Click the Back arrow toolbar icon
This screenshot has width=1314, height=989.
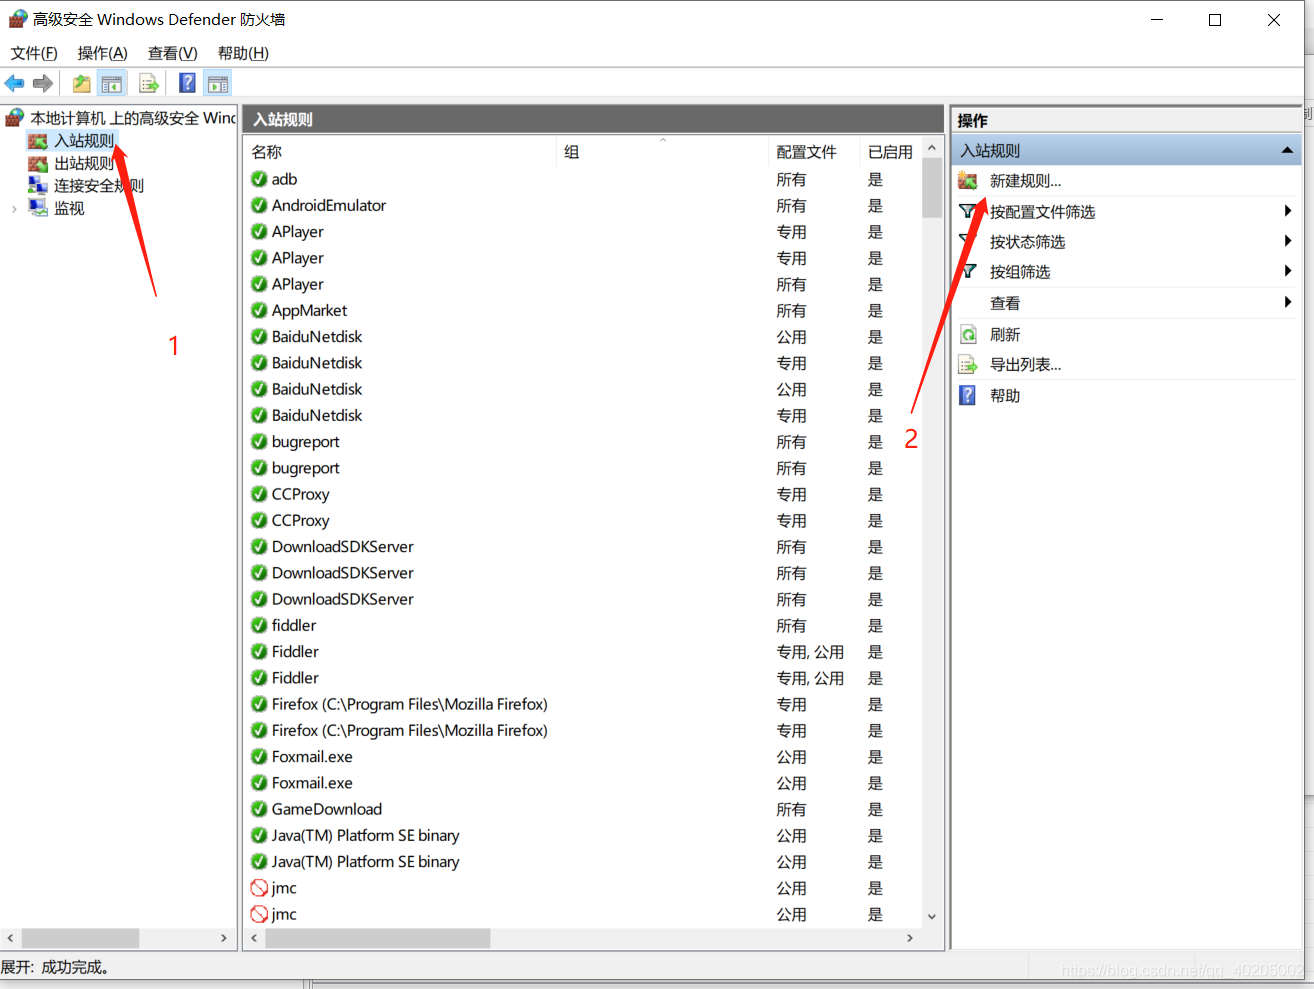14,83
